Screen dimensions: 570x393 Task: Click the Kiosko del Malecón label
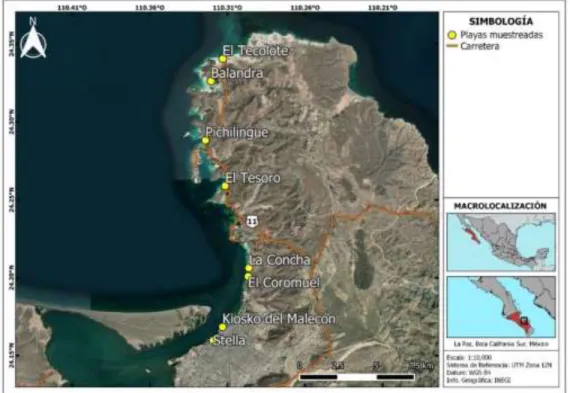279,319
